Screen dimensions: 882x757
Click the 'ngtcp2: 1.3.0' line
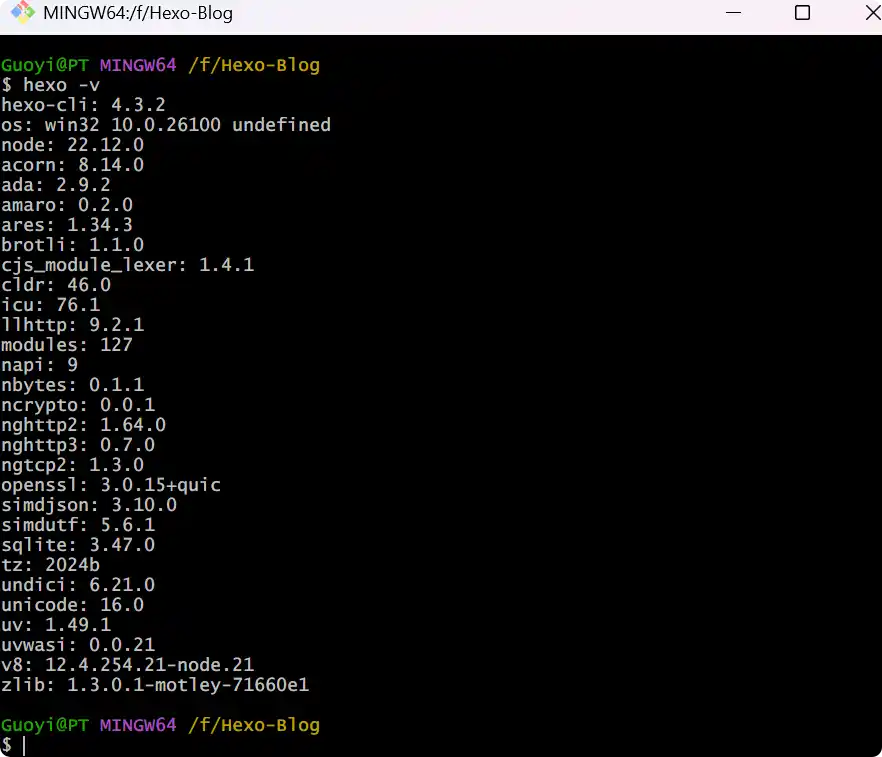73,464
